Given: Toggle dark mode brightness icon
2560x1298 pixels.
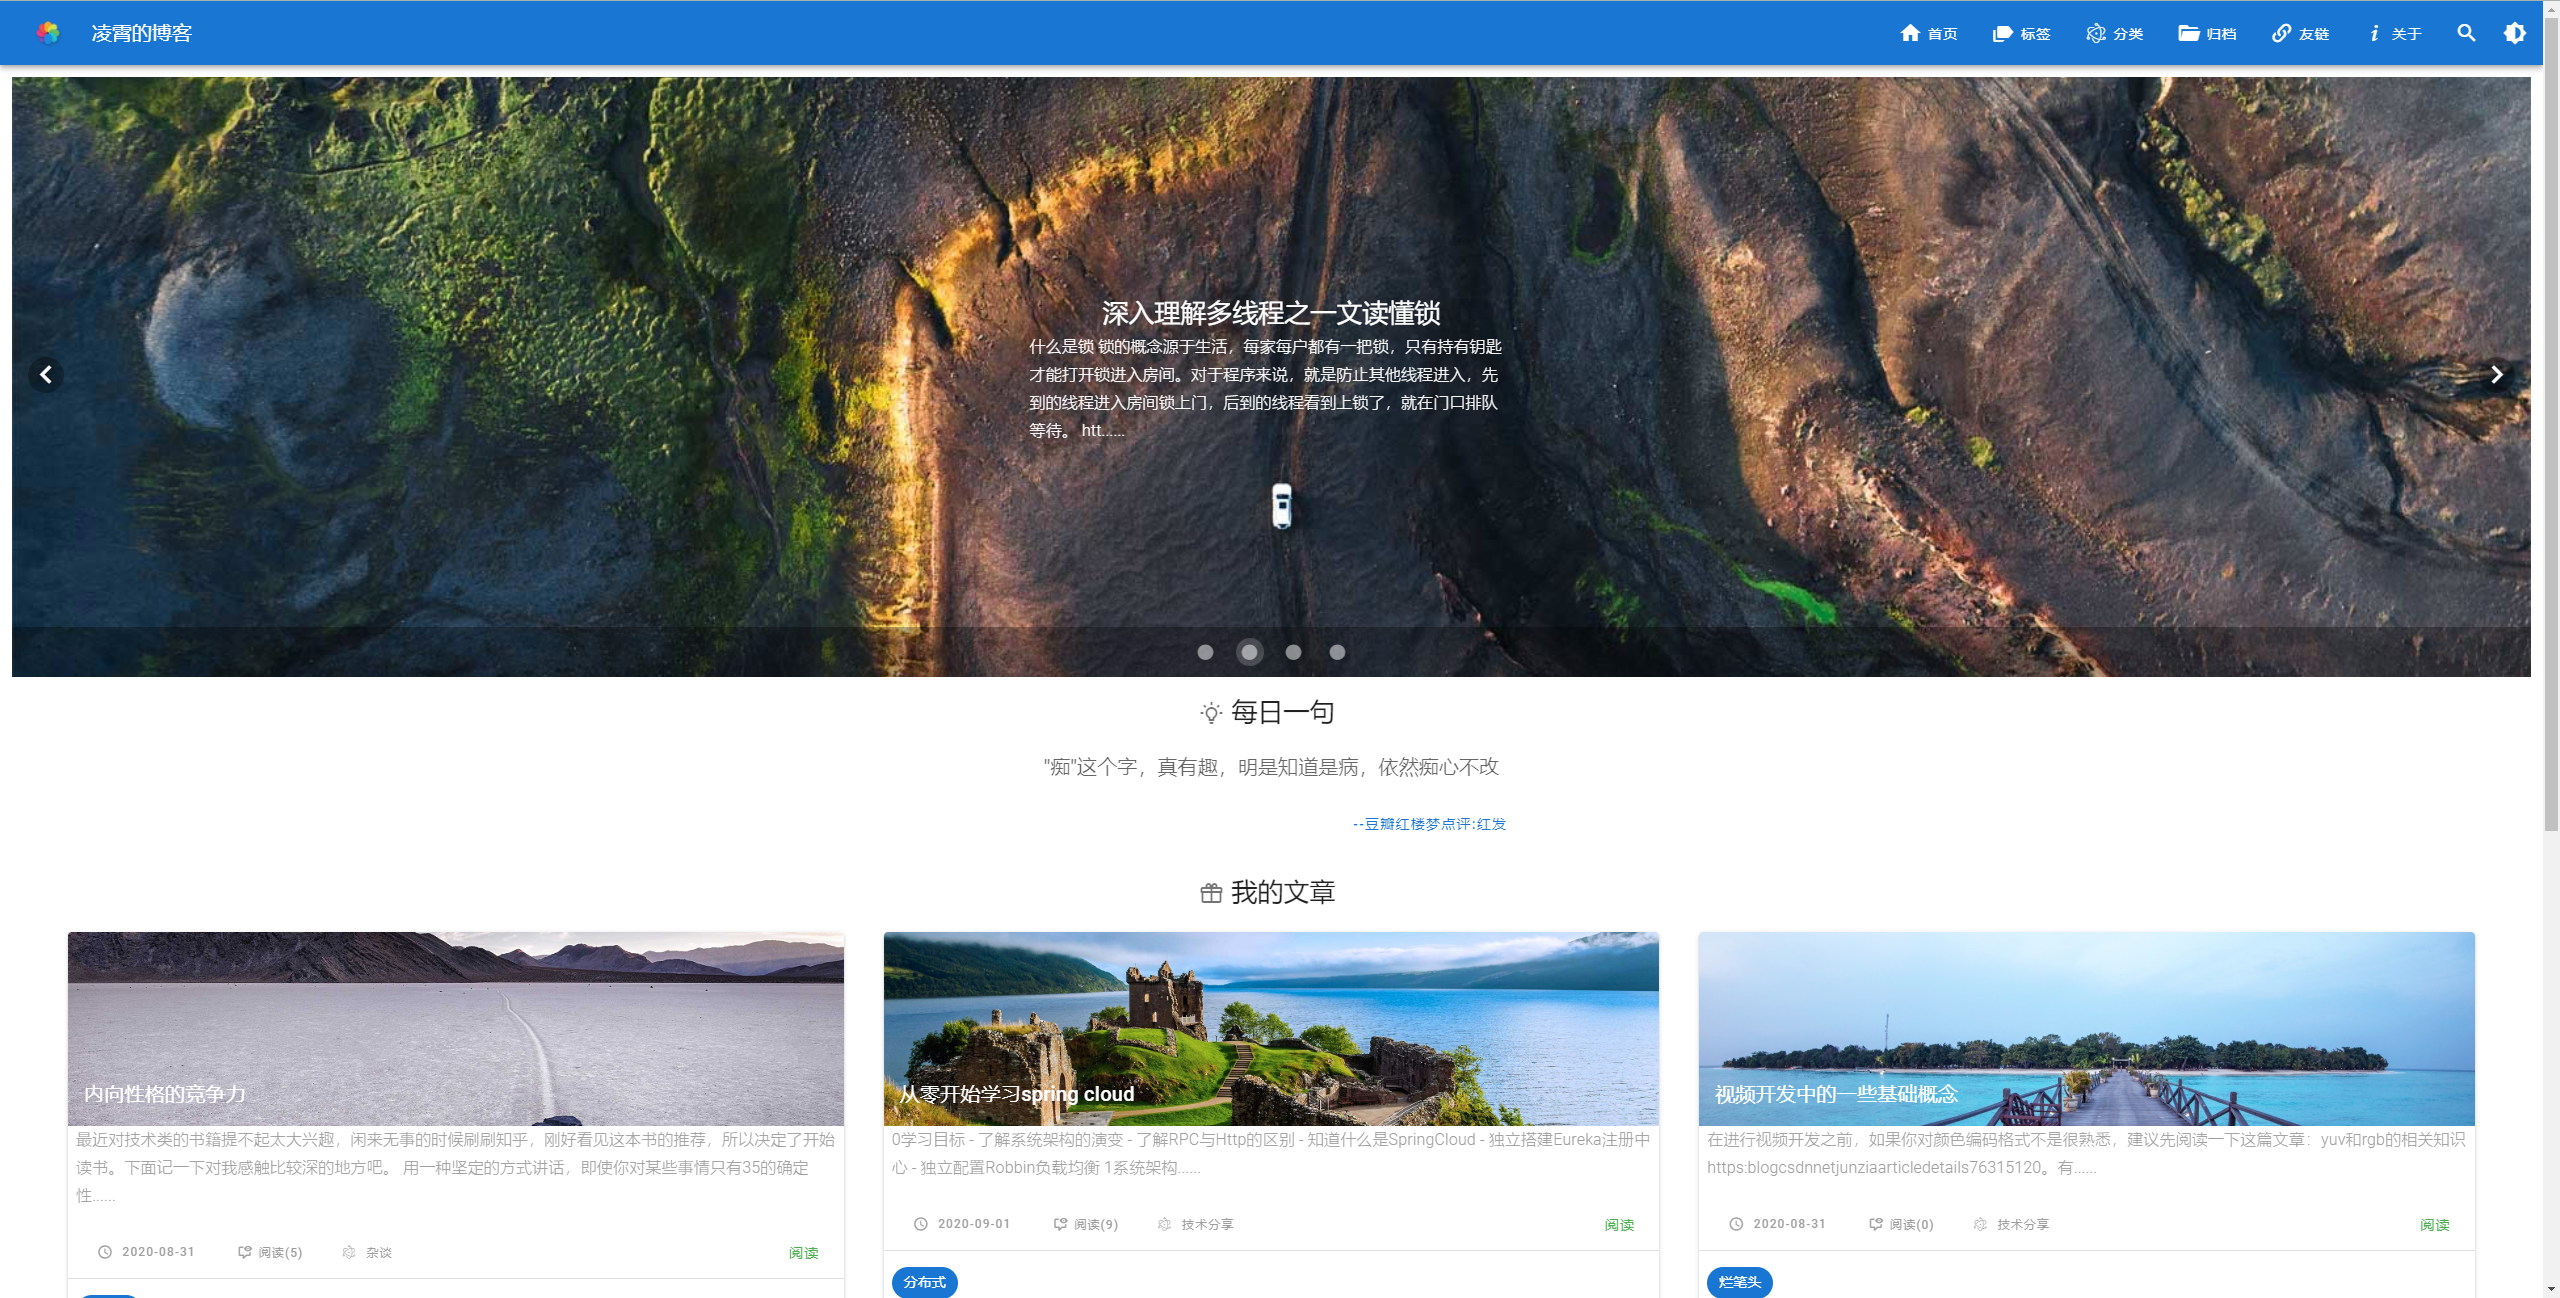Looking at the screenshot, I should tap(2514, 33).
